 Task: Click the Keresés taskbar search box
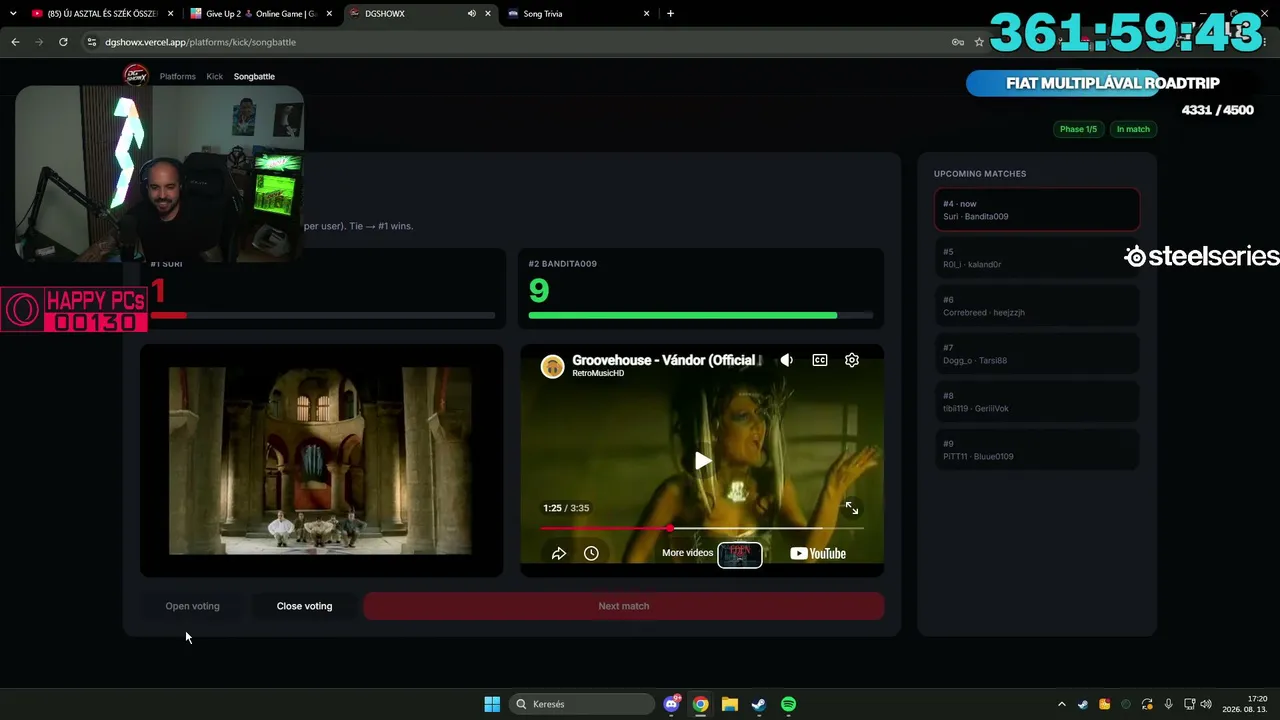584,704
